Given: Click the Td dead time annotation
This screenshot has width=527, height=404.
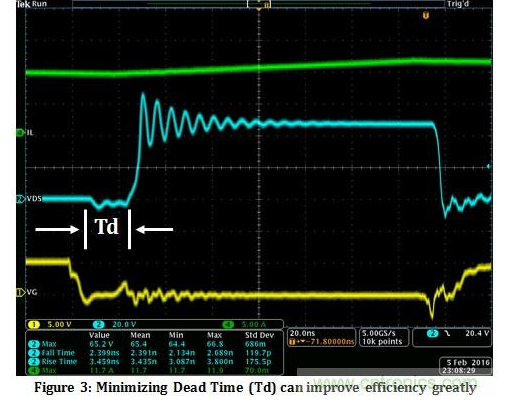Looking at the screenshot, I should click(x=107, y=227).
